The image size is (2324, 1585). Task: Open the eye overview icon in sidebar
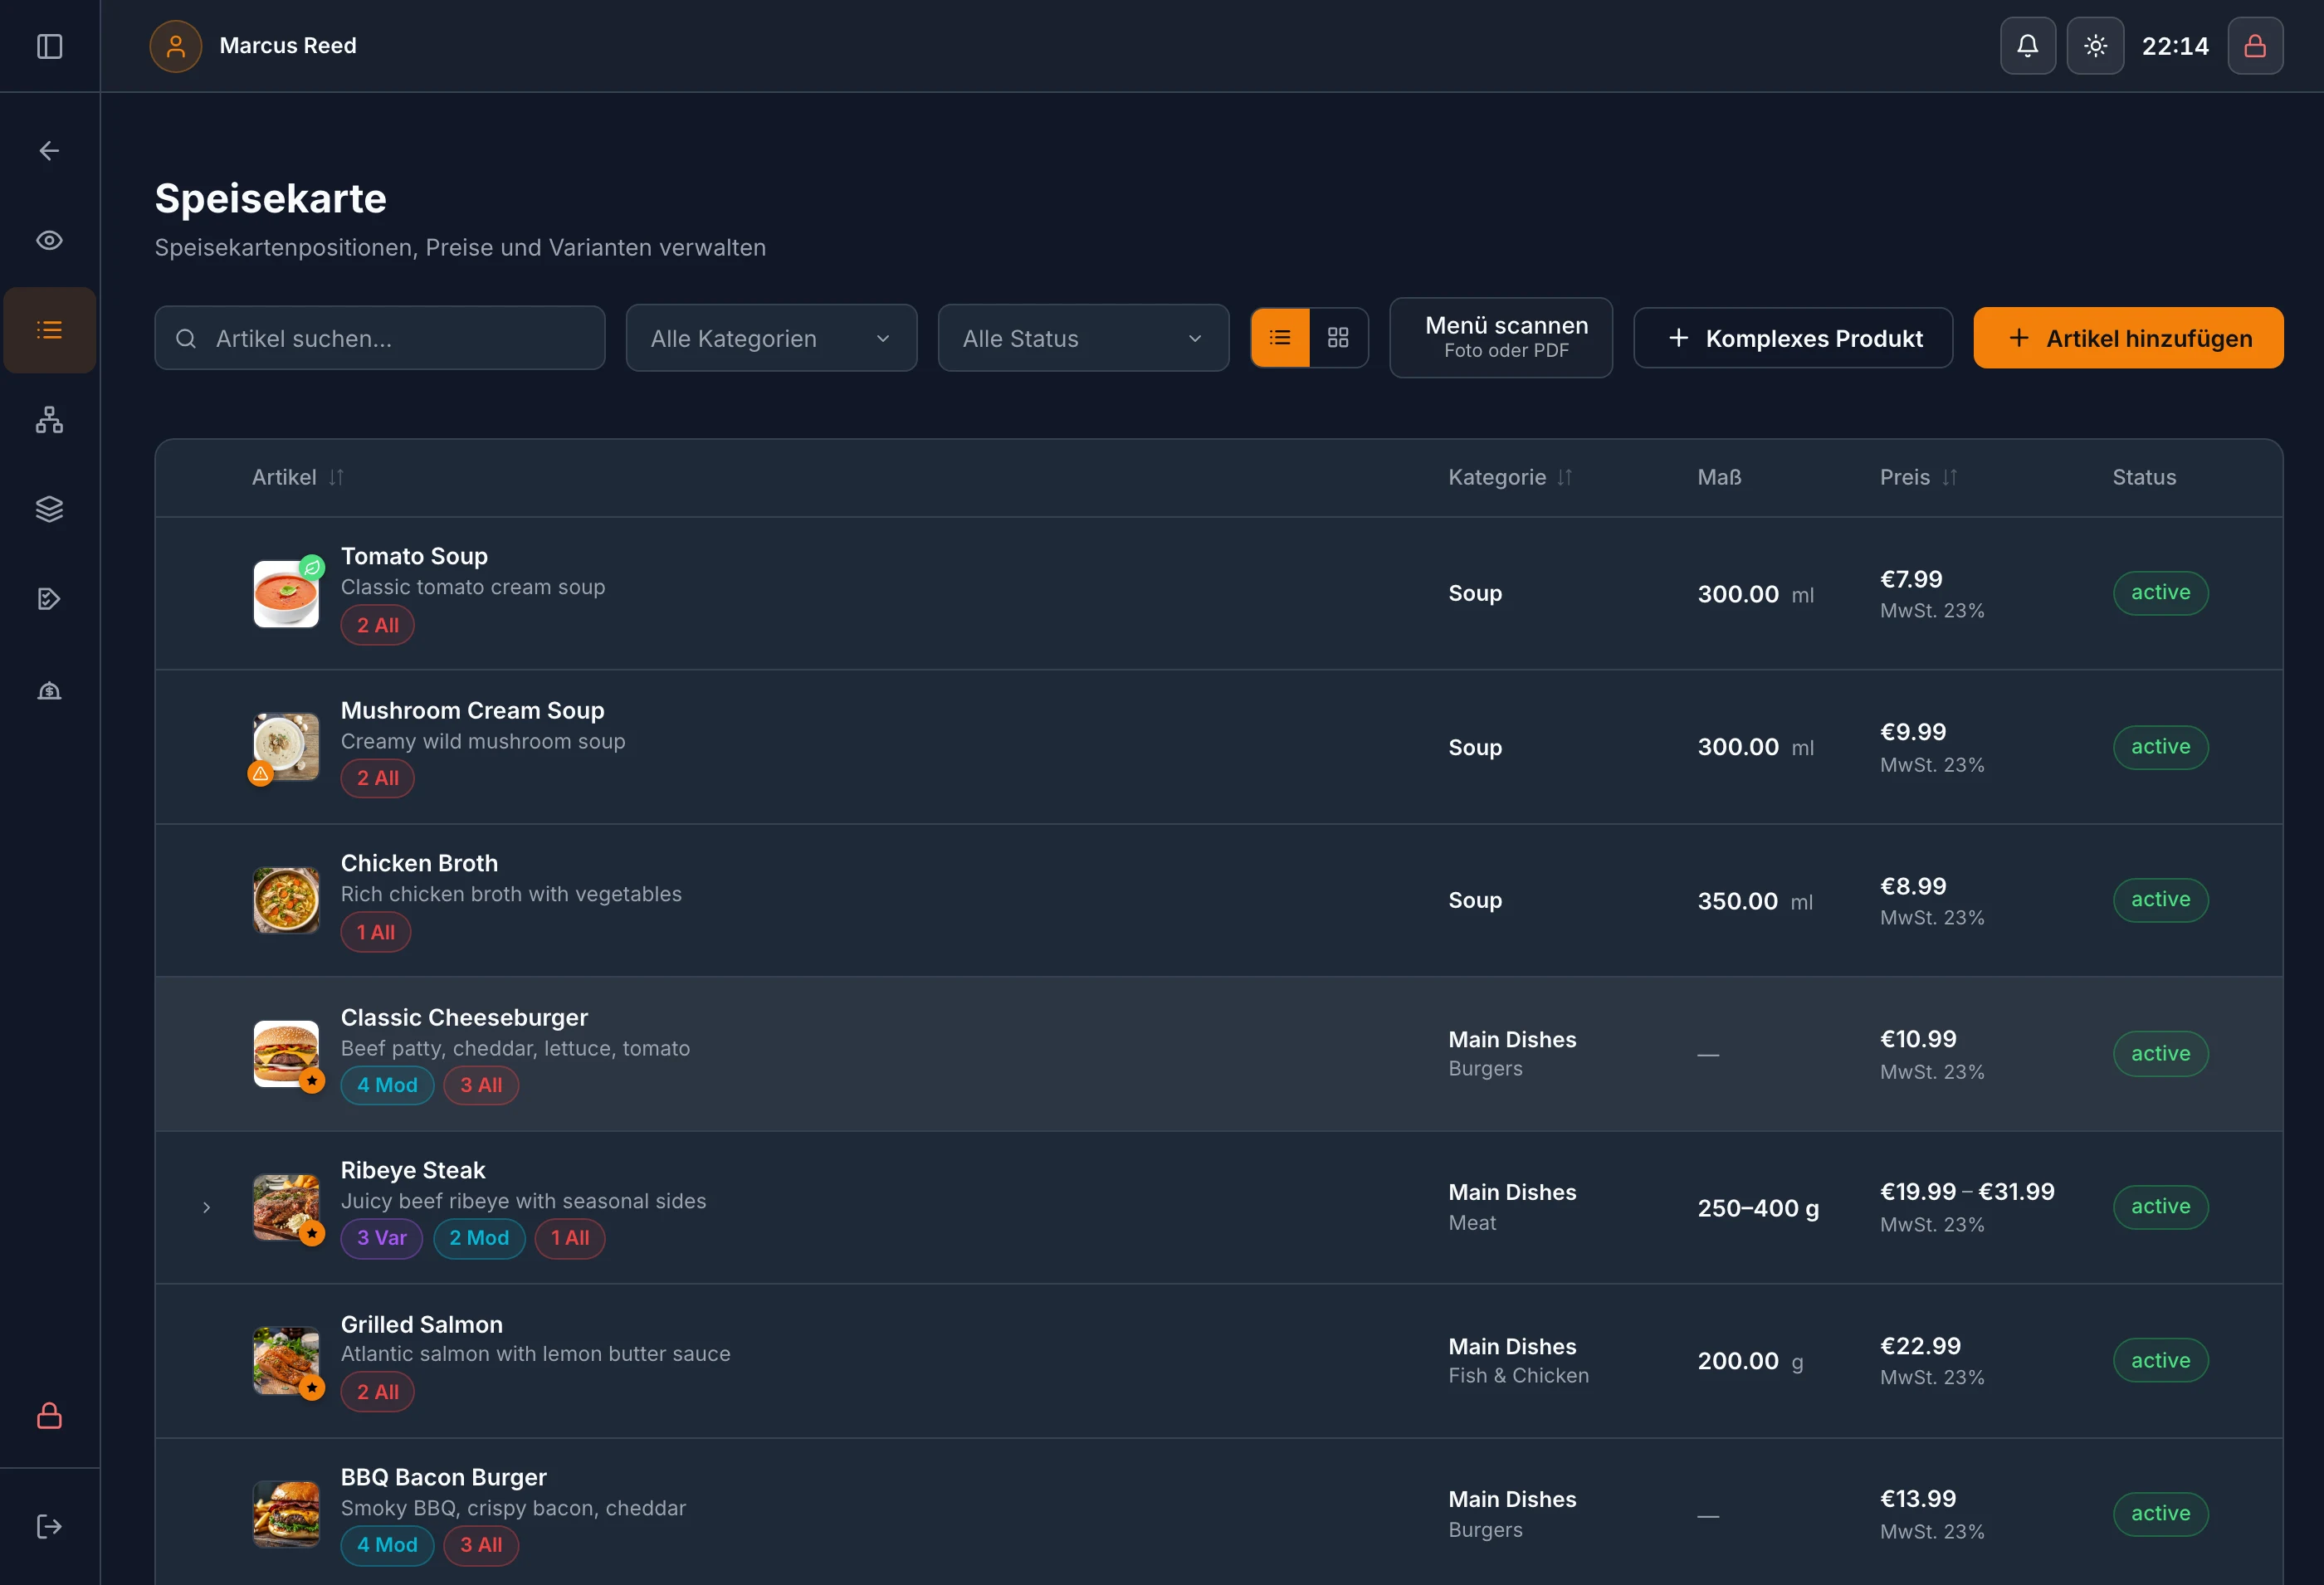(x=49, y=240)
